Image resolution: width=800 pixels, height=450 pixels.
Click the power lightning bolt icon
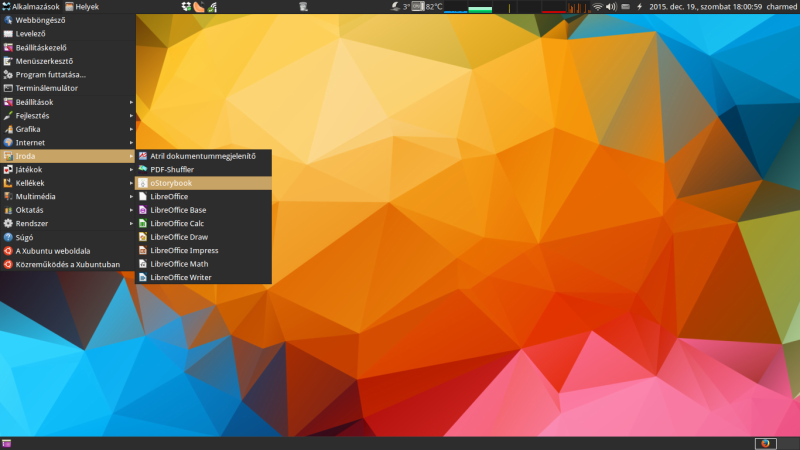tap(639, 7)
